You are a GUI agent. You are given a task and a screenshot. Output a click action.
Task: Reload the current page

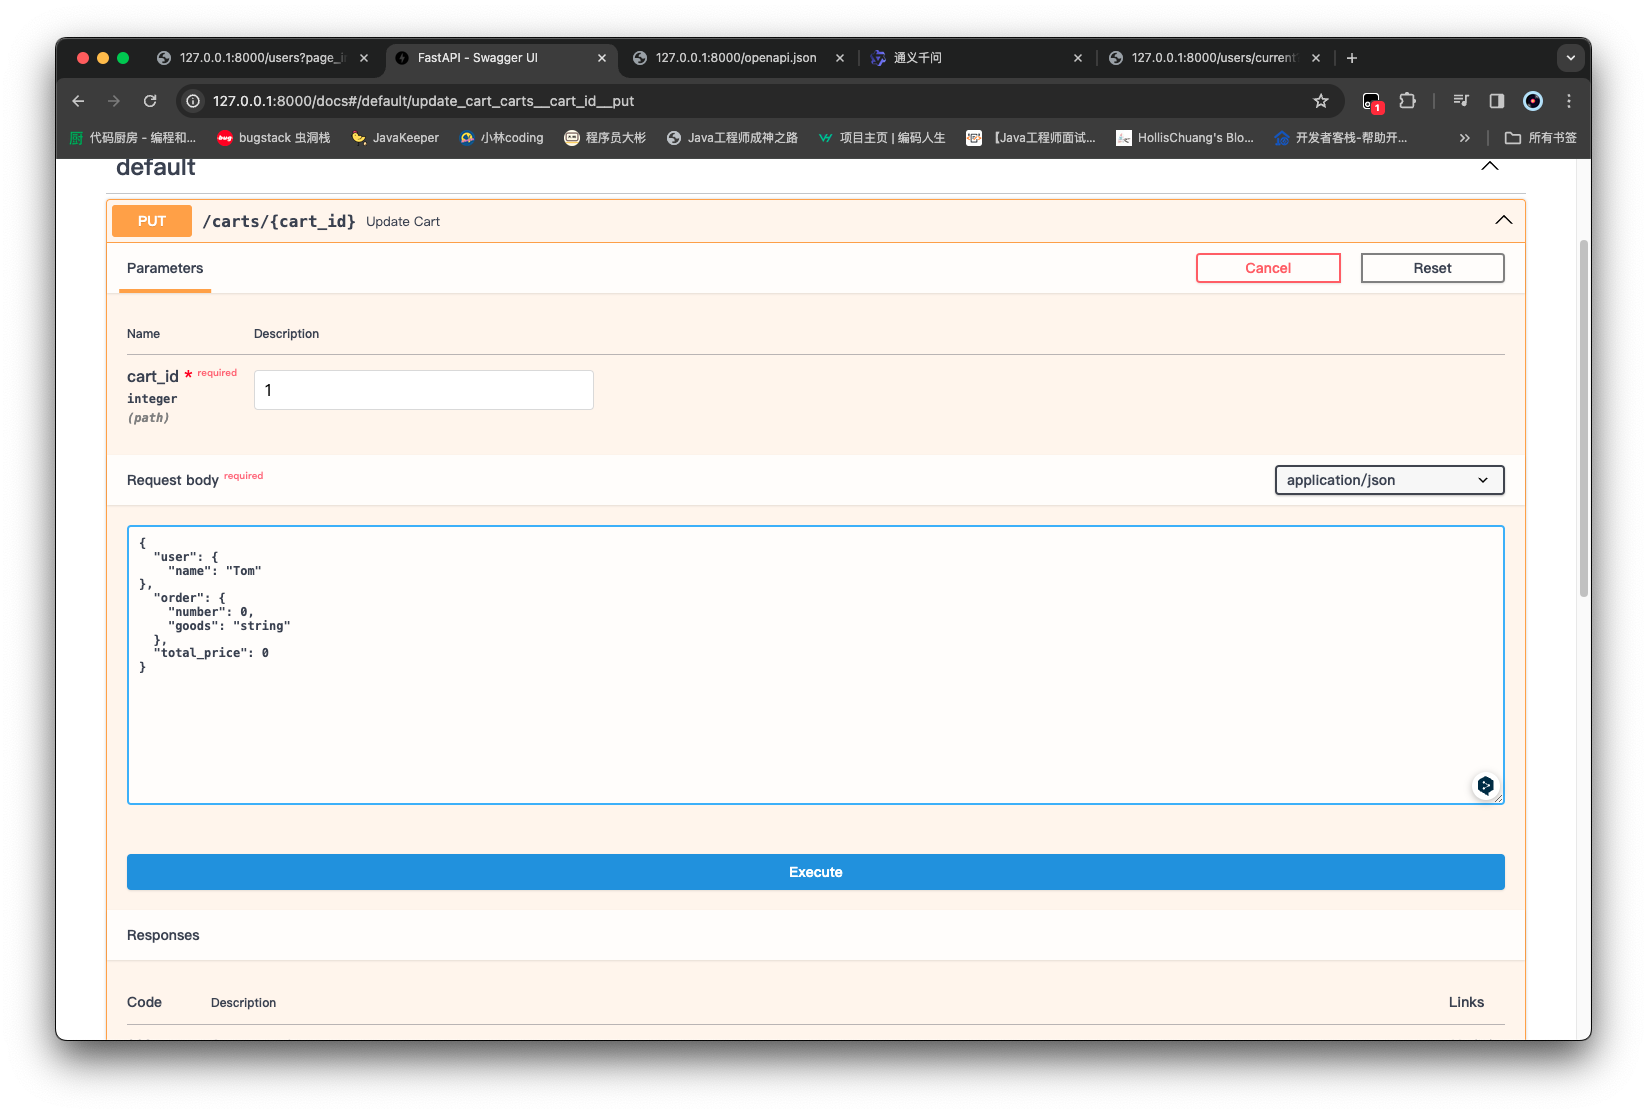150,101
